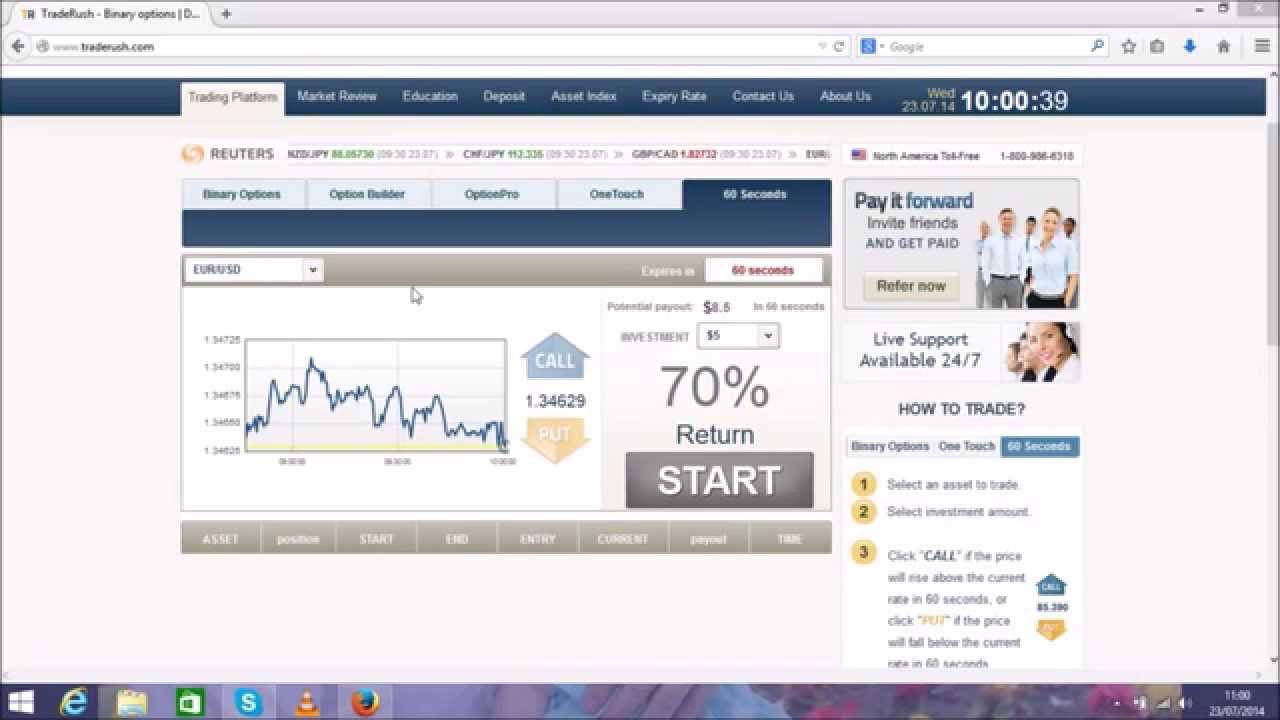Click the US flag icon
This screenshot has height=720, width=1280.
[x=859, y=155]
